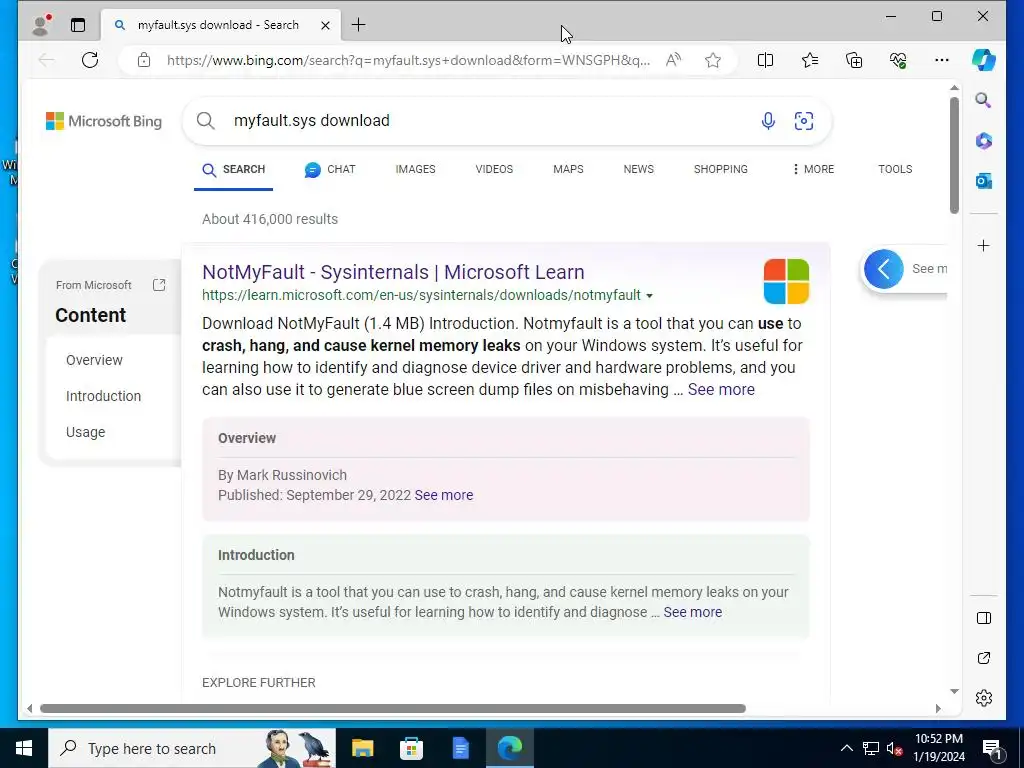Switch to the VIDEOS tab

click(x=494, y=169)
